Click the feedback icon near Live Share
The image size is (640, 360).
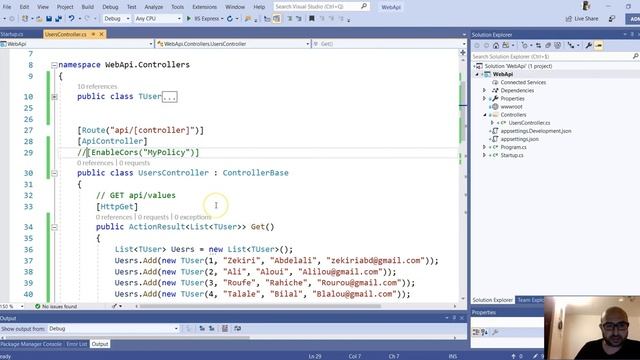[x=611, y=19]
